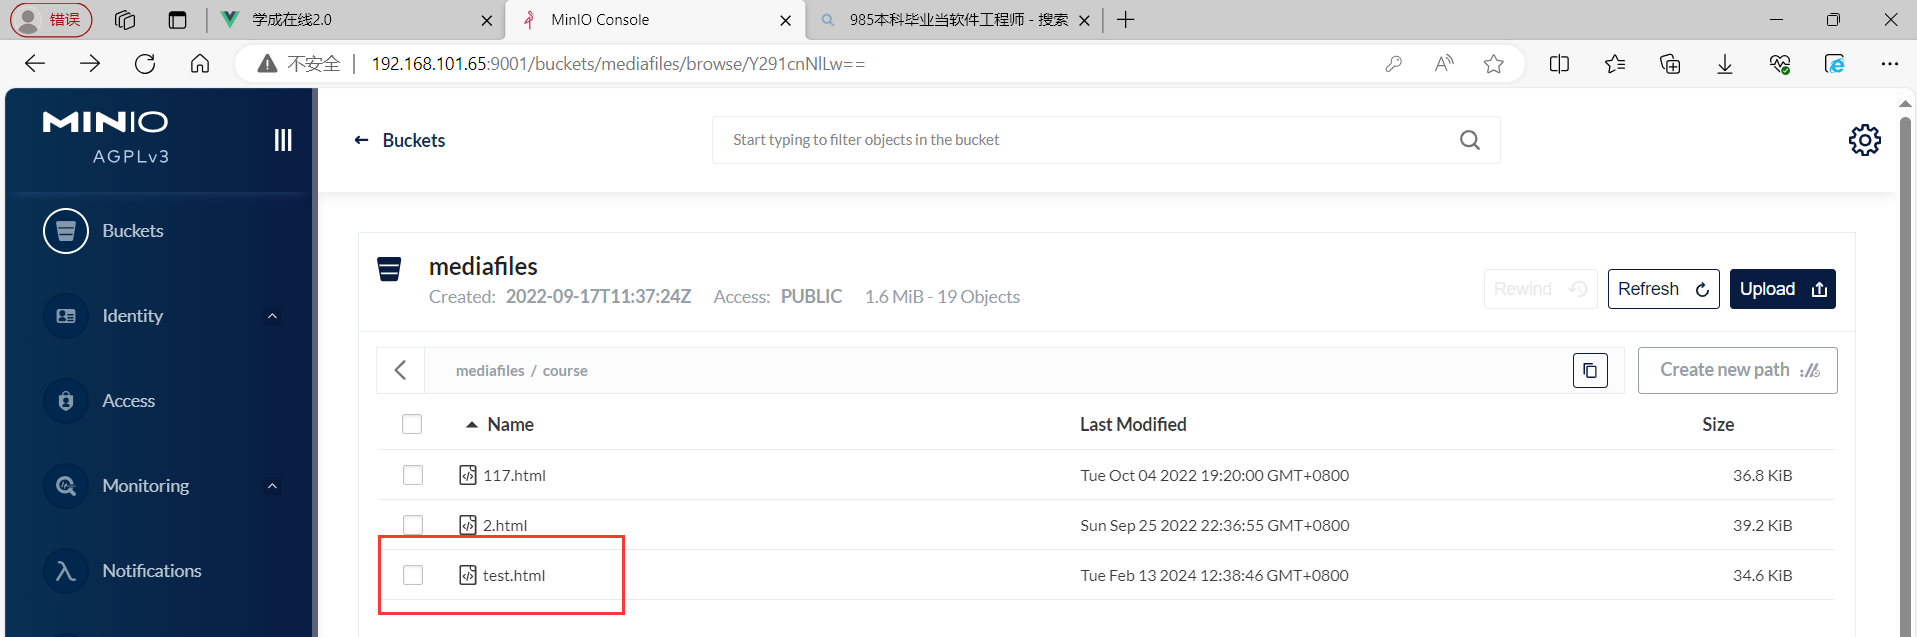Open the 2.html file
1917x637 pixels.
click(505, 526)
